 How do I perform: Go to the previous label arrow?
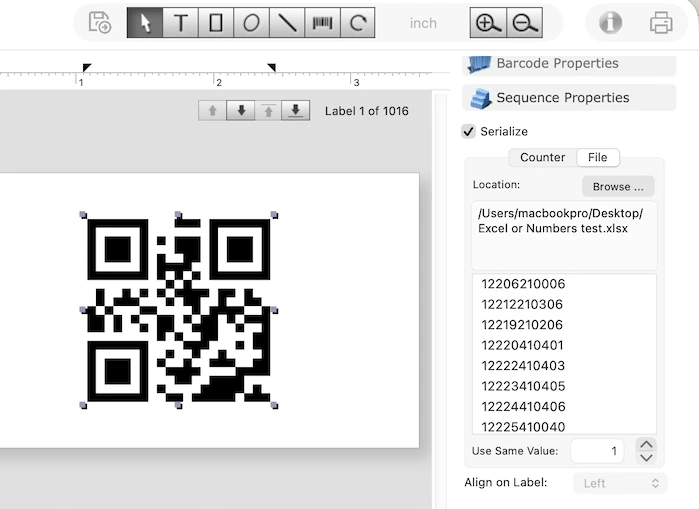point(213,111)
